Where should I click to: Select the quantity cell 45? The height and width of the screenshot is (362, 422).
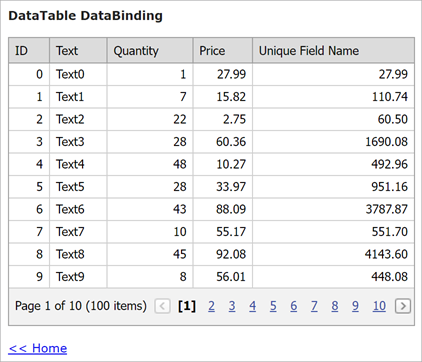tap(150, 254)
